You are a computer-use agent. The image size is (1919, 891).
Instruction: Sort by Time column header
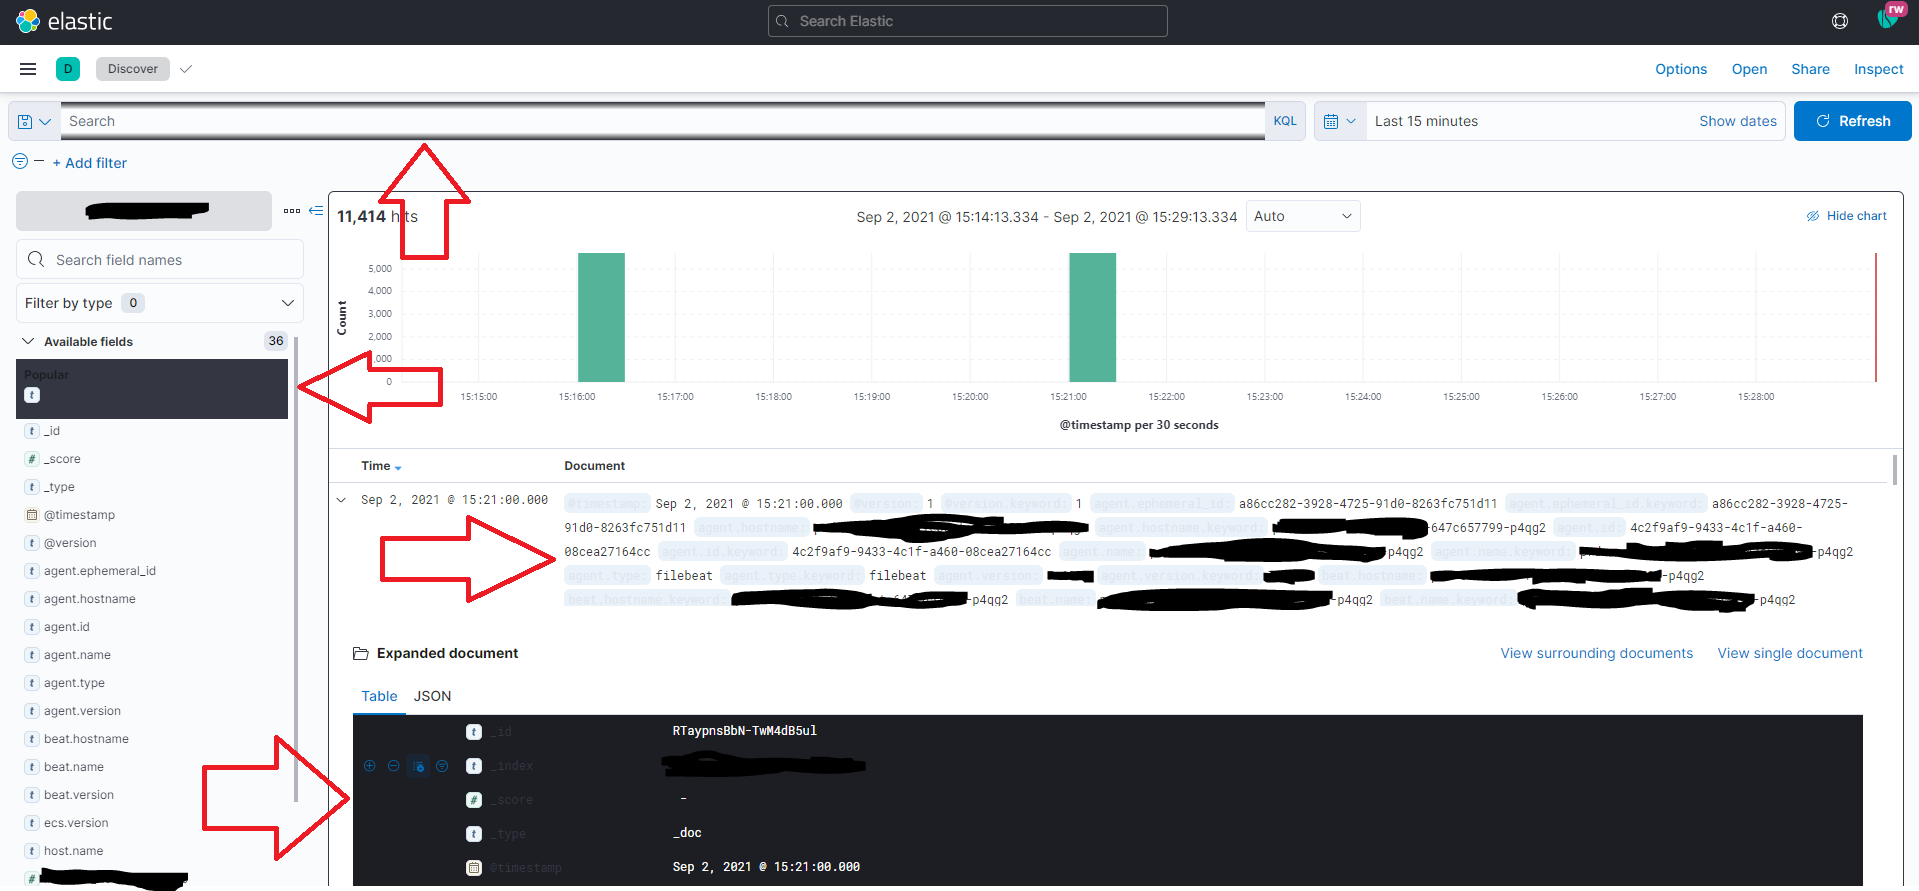click(381, 466)
